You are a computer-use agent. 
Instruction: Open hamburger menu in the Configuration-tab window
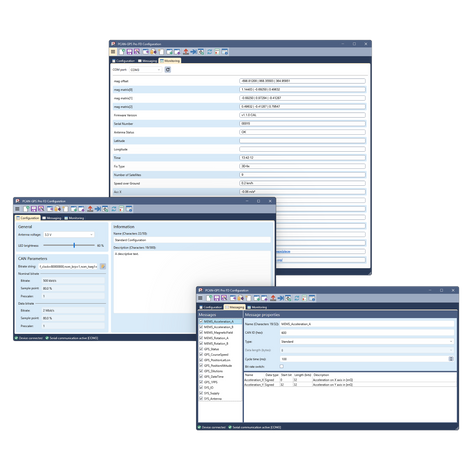coord(17,209)
